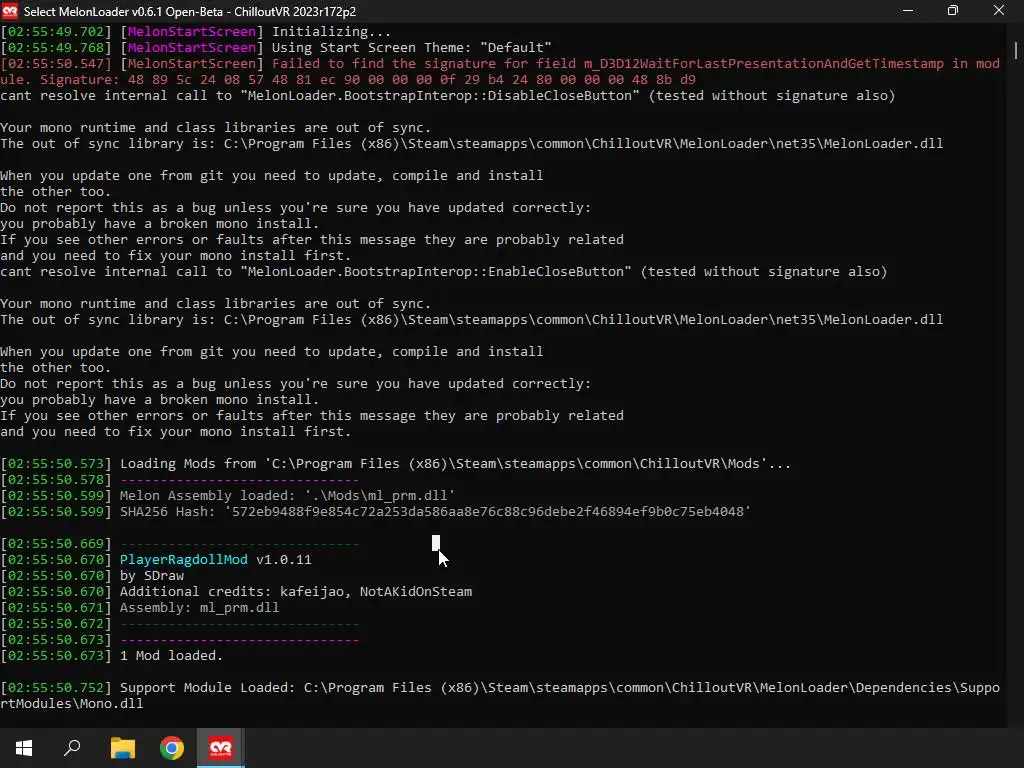Click the MelonLoader console title bar icon
This screenshot has width=1024, height=768.
[x=10, y=11]
